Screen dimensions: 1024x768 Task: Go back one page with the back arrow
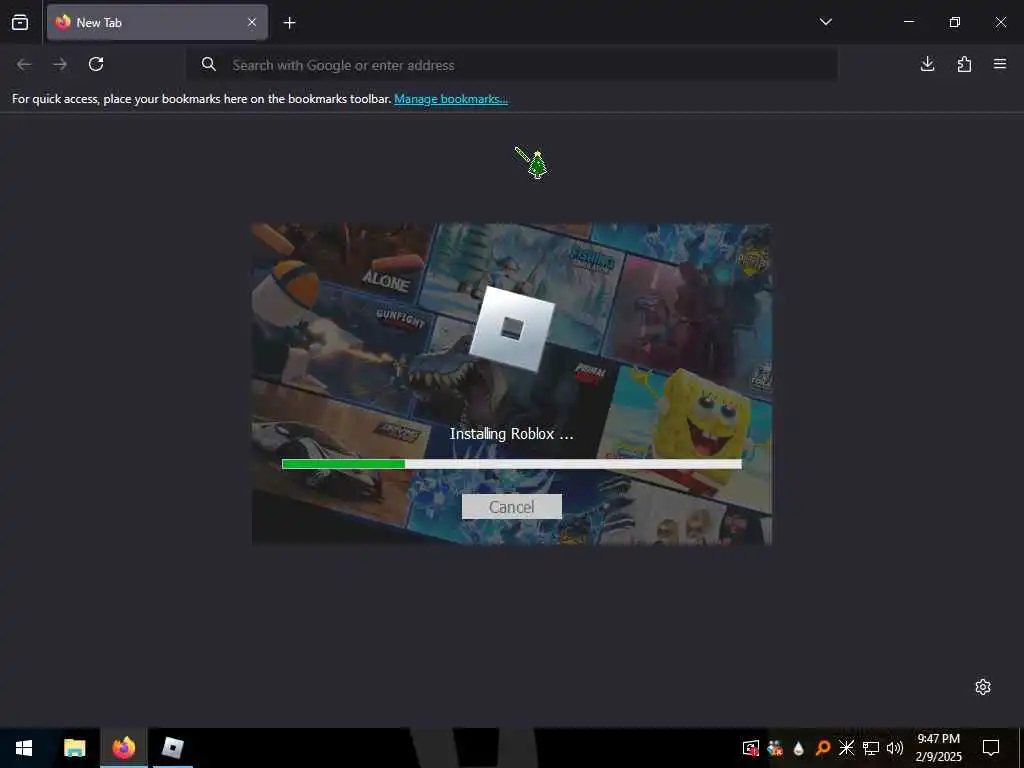click(24, 64)
